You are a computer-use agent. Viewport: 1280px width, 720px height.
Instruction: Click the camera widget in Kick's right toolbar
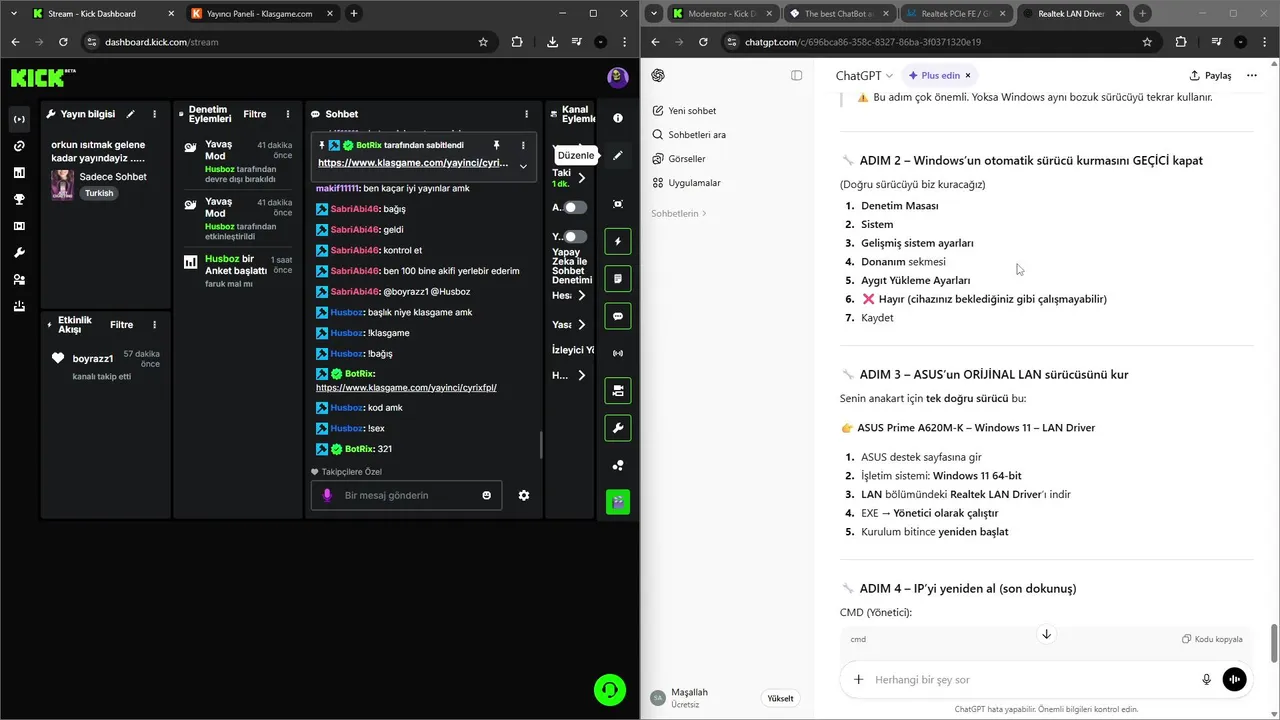click(x=618, y=390)
